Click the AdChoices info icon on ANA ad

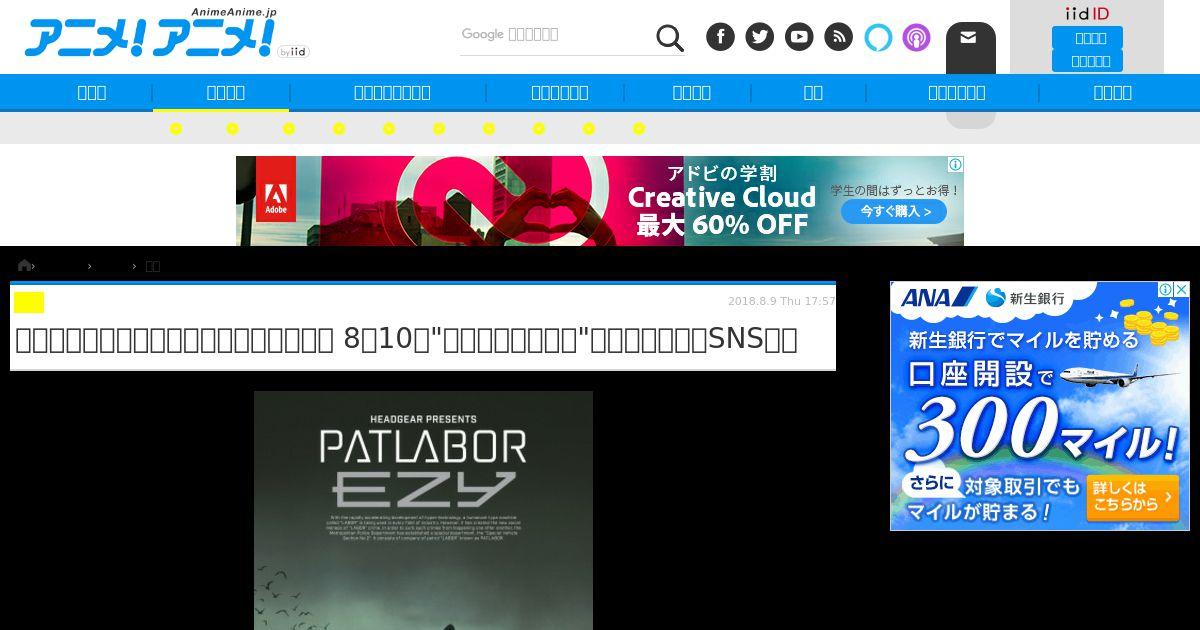coord(1165,289)
